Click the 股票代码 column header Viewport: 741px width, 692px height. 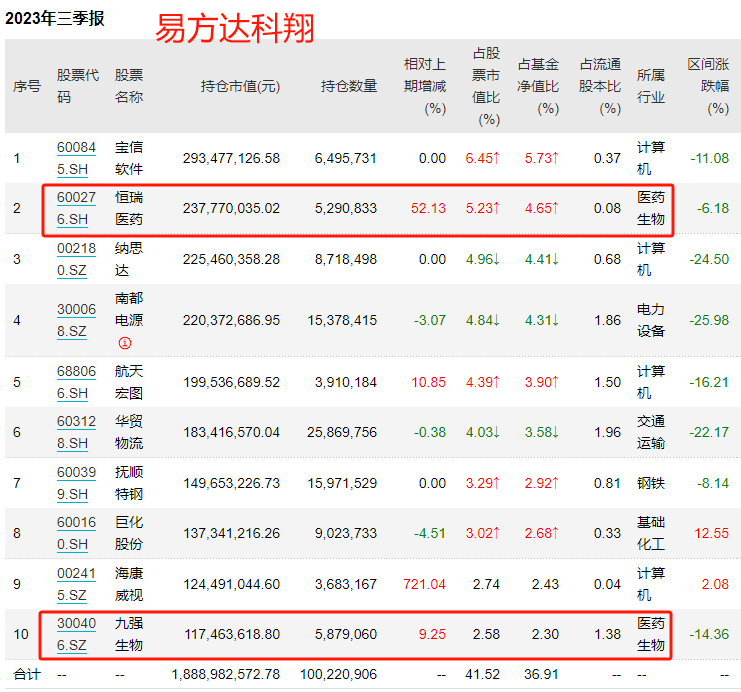pyautogui.click(x=78, y=86)
